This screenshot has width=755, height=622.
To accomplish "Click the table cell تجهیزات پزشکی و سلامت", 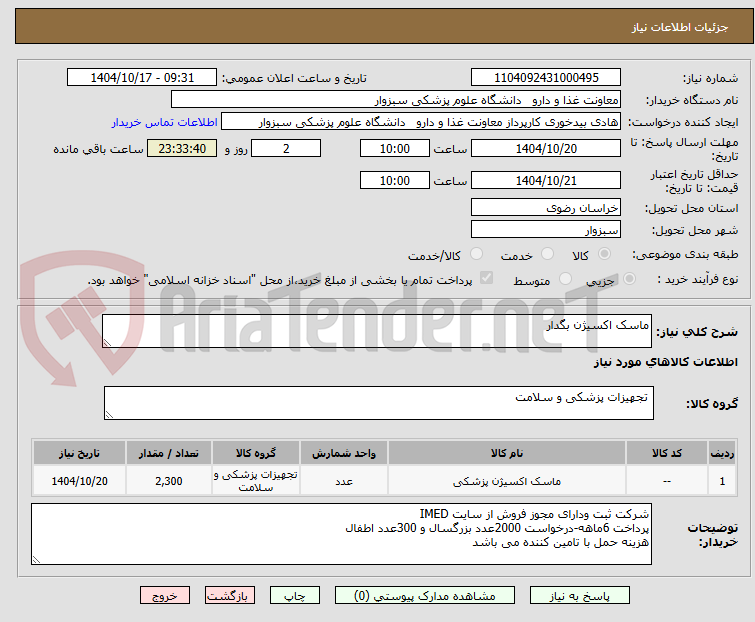I will point(256,480).
